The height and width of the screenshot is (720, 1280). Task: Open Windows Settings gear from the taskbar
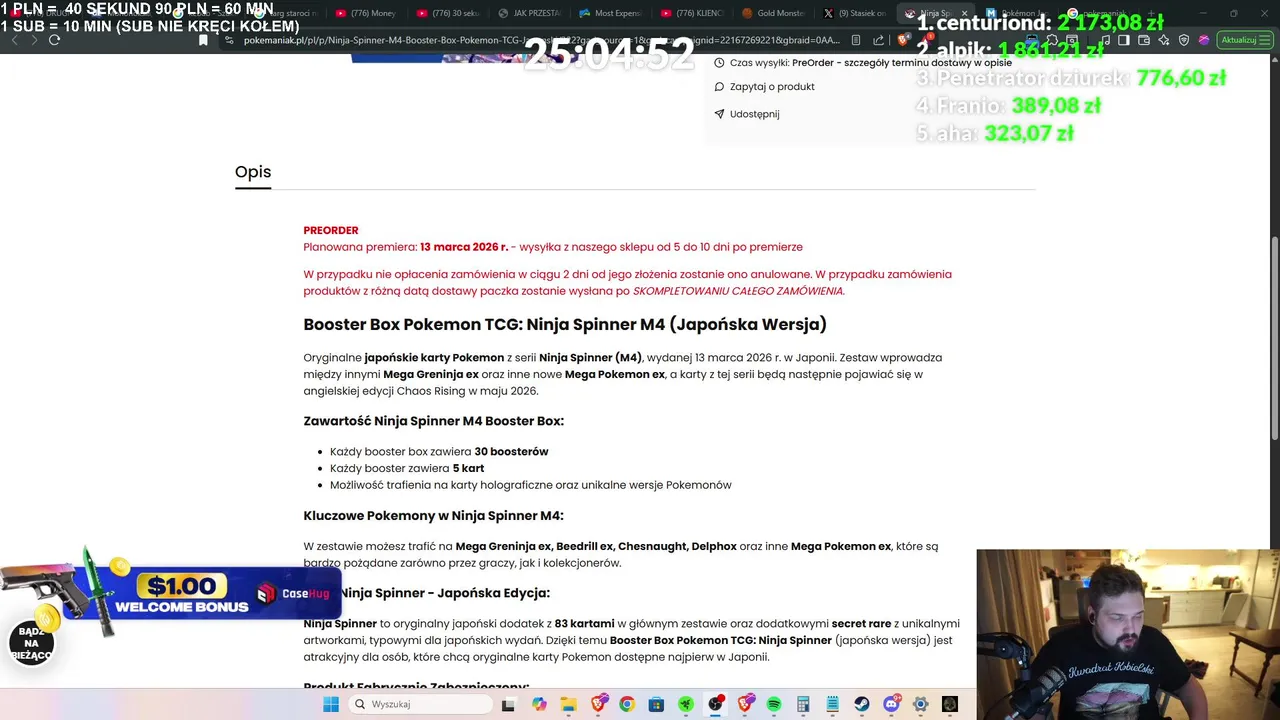coord(921,705)
